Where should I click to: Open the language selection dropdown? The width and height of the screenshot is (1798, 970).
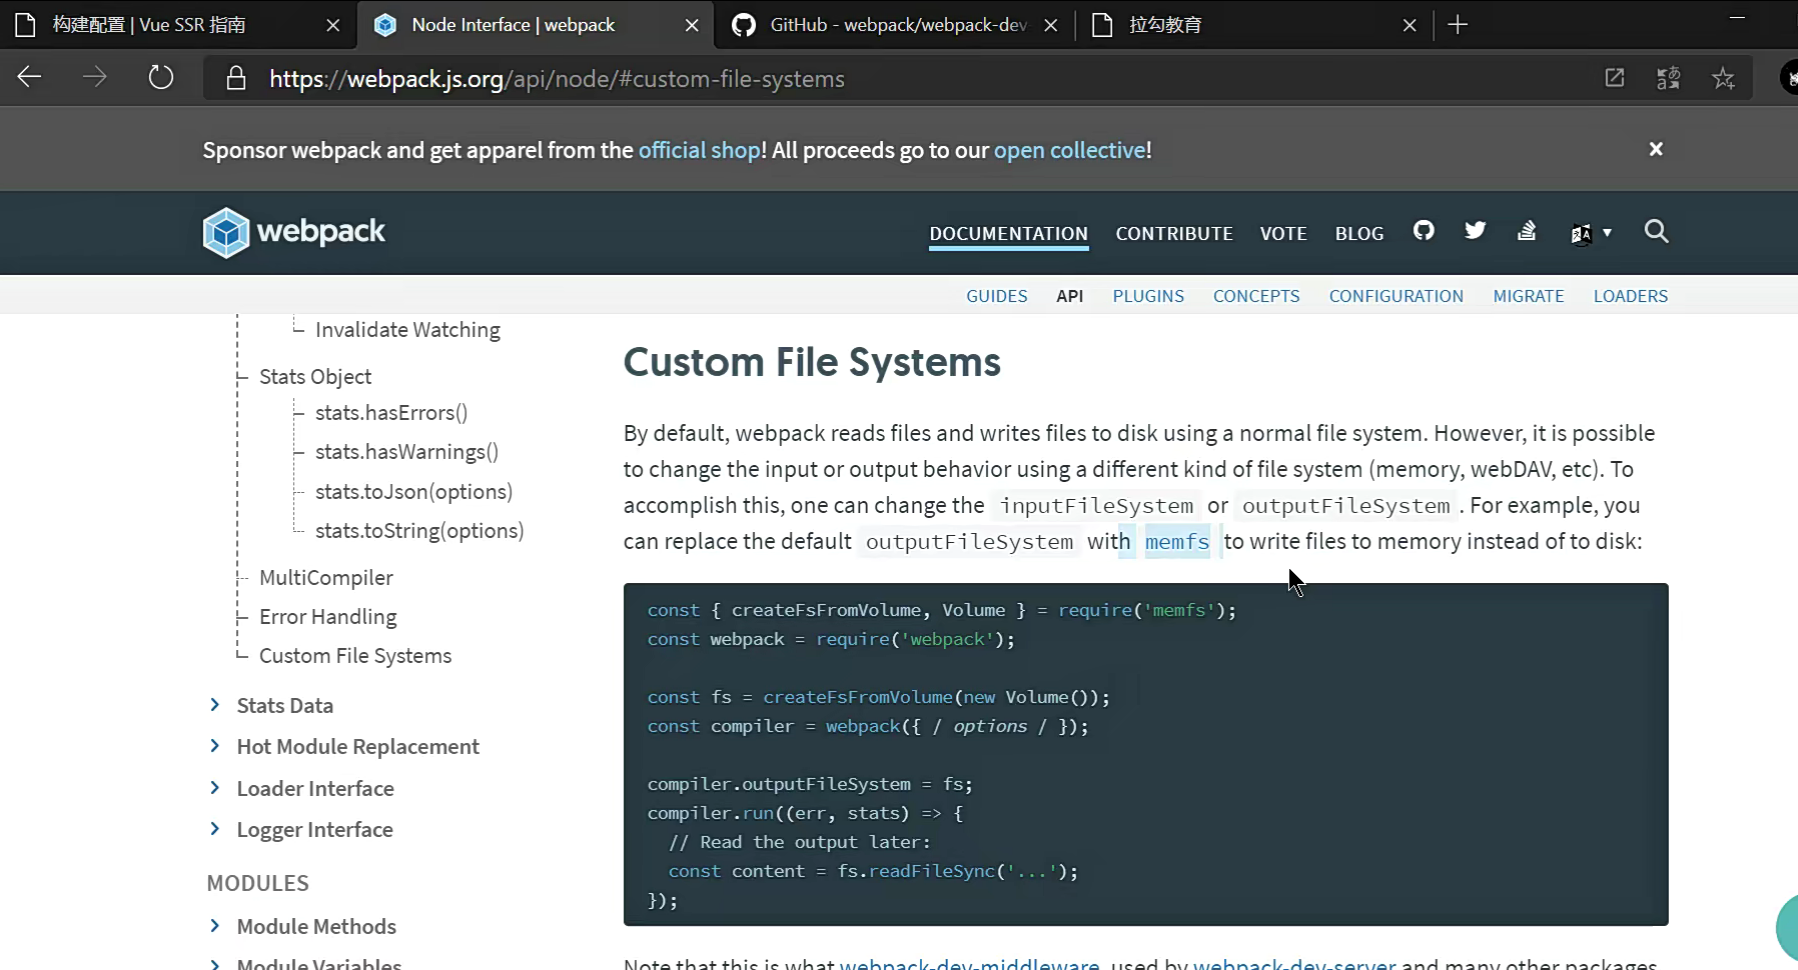[1590, 233]
